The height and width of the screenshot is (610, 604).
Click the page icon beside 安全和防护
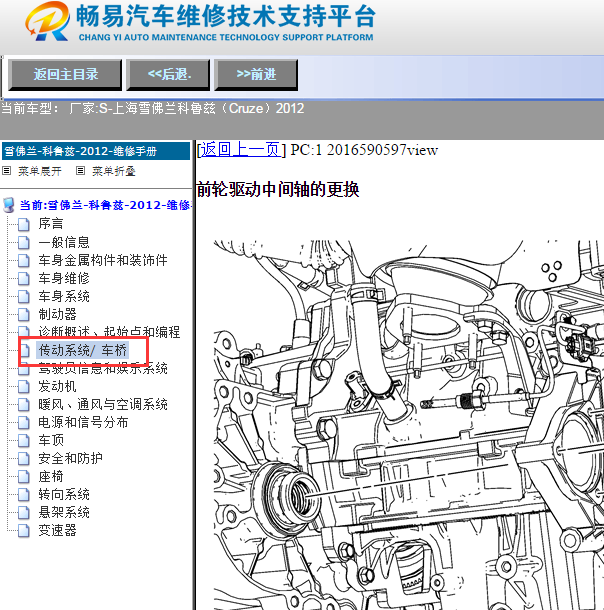click(x=24, y=459)
